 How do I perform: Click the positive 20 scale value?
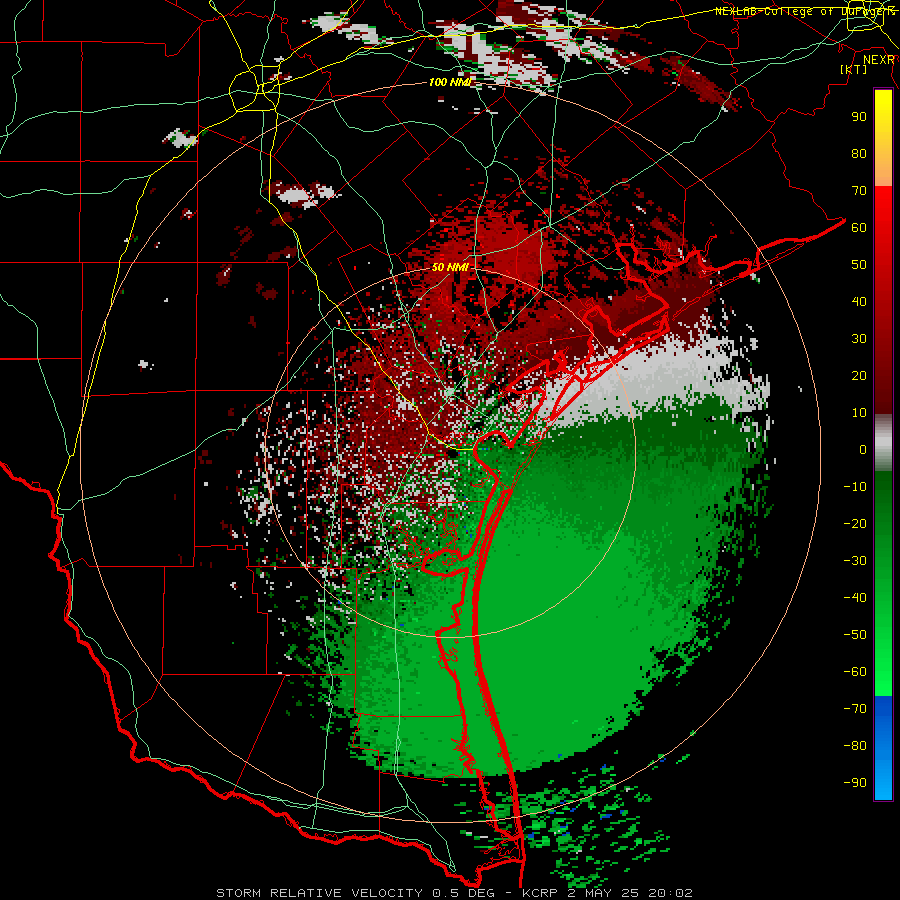(859, 375)
